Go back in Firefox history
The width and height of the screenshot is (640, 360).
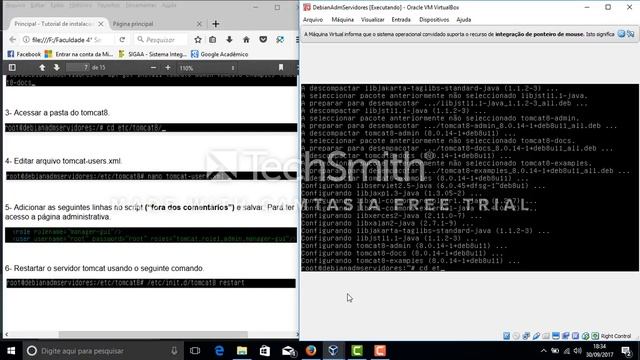(x=13, y=40)
